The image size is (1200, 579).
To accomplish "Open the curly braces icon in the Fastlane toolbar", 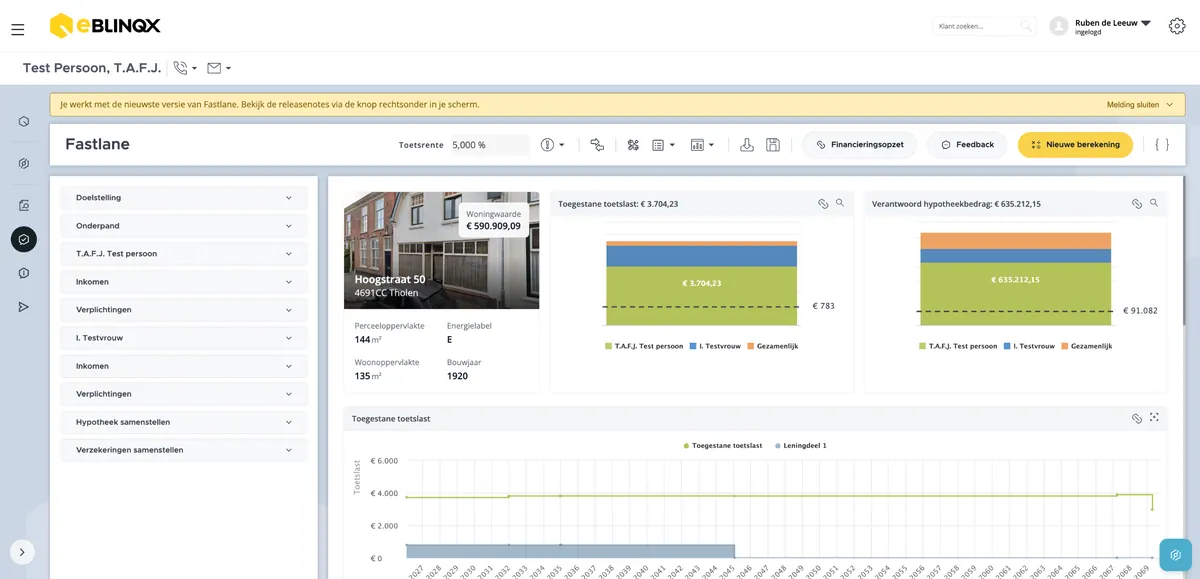I will click(1161, 145).
